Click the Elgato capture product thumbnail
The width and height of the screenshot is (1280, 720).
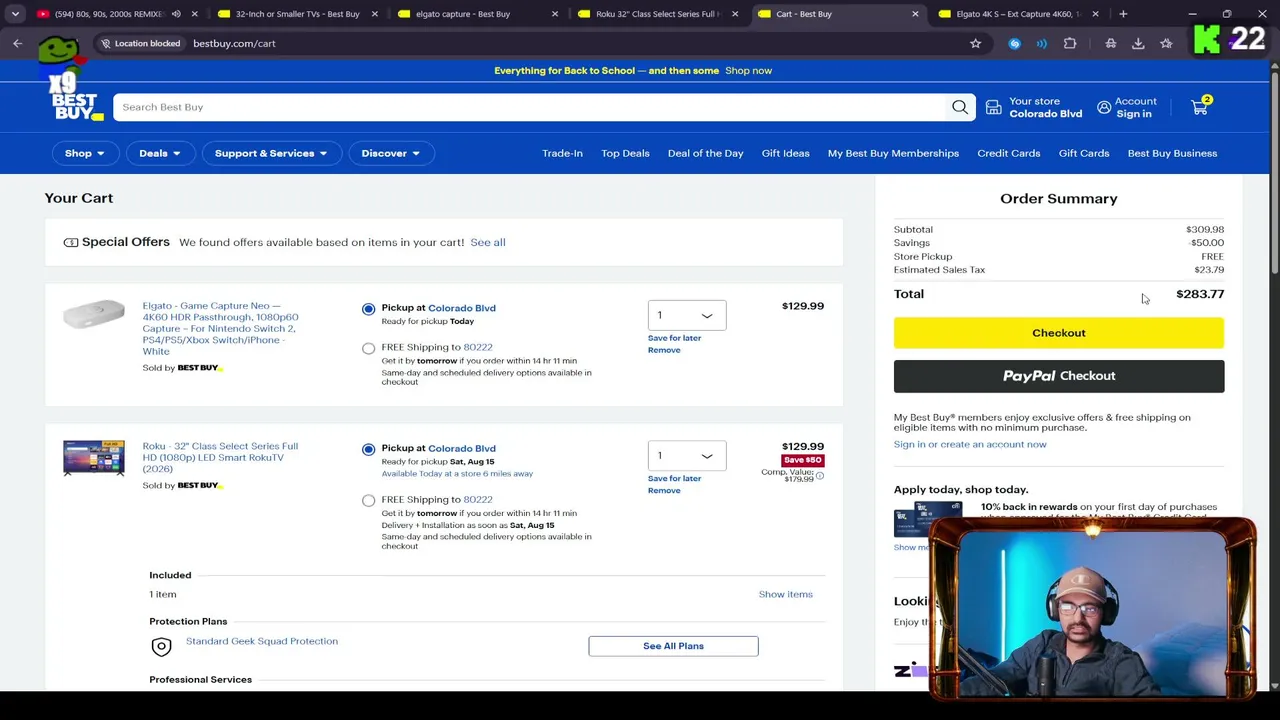[94, 315]
